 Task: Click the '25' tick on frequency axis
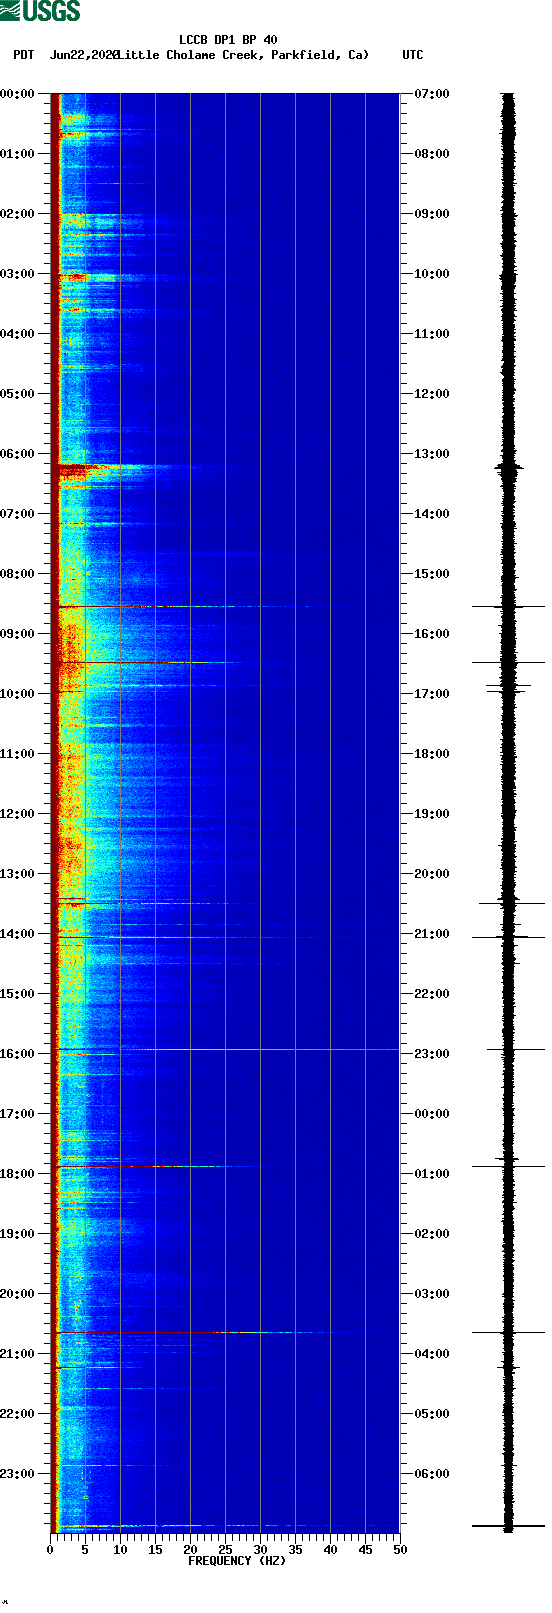coord(225,1550)
